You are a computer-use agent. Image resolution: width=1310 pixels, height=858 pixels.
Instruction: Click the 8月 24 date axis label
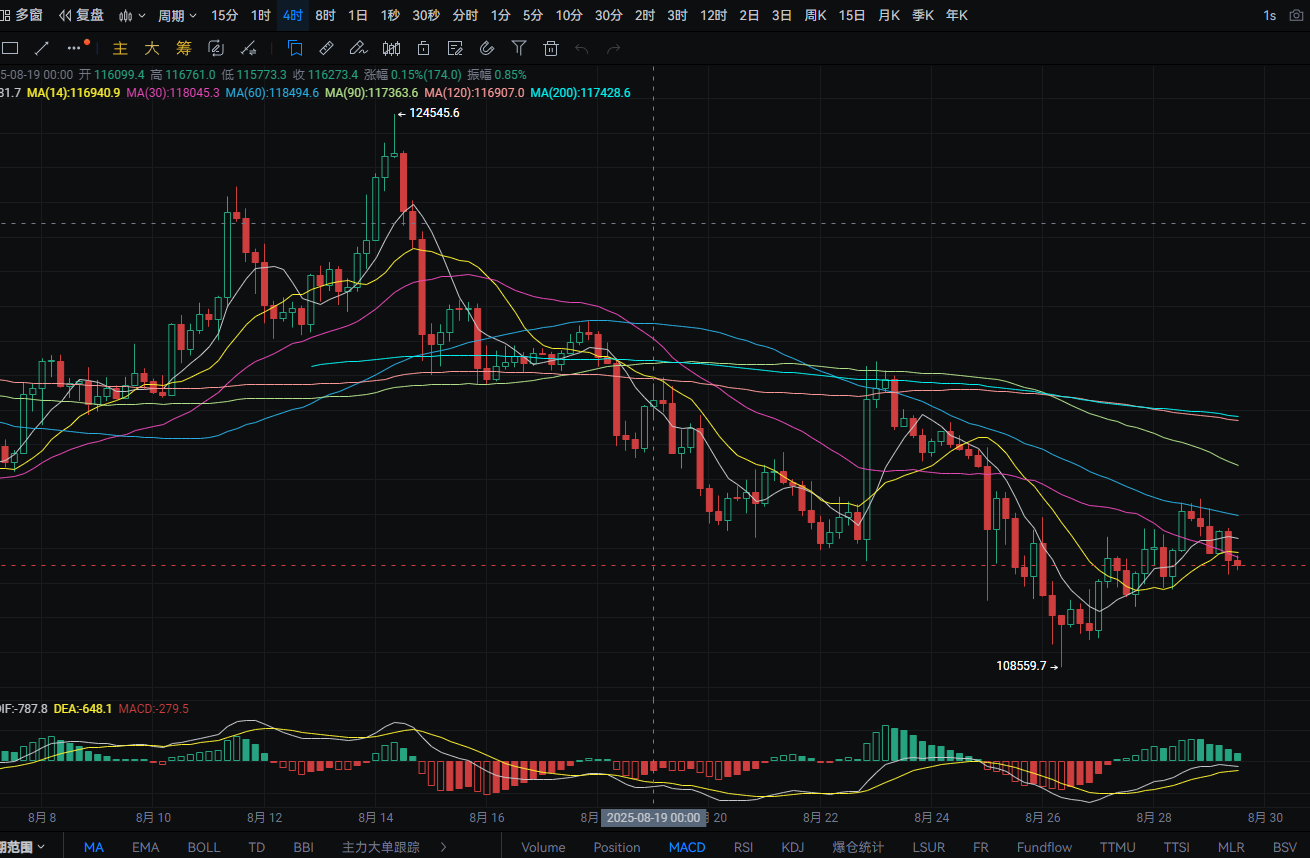click(x=930, y=817)
